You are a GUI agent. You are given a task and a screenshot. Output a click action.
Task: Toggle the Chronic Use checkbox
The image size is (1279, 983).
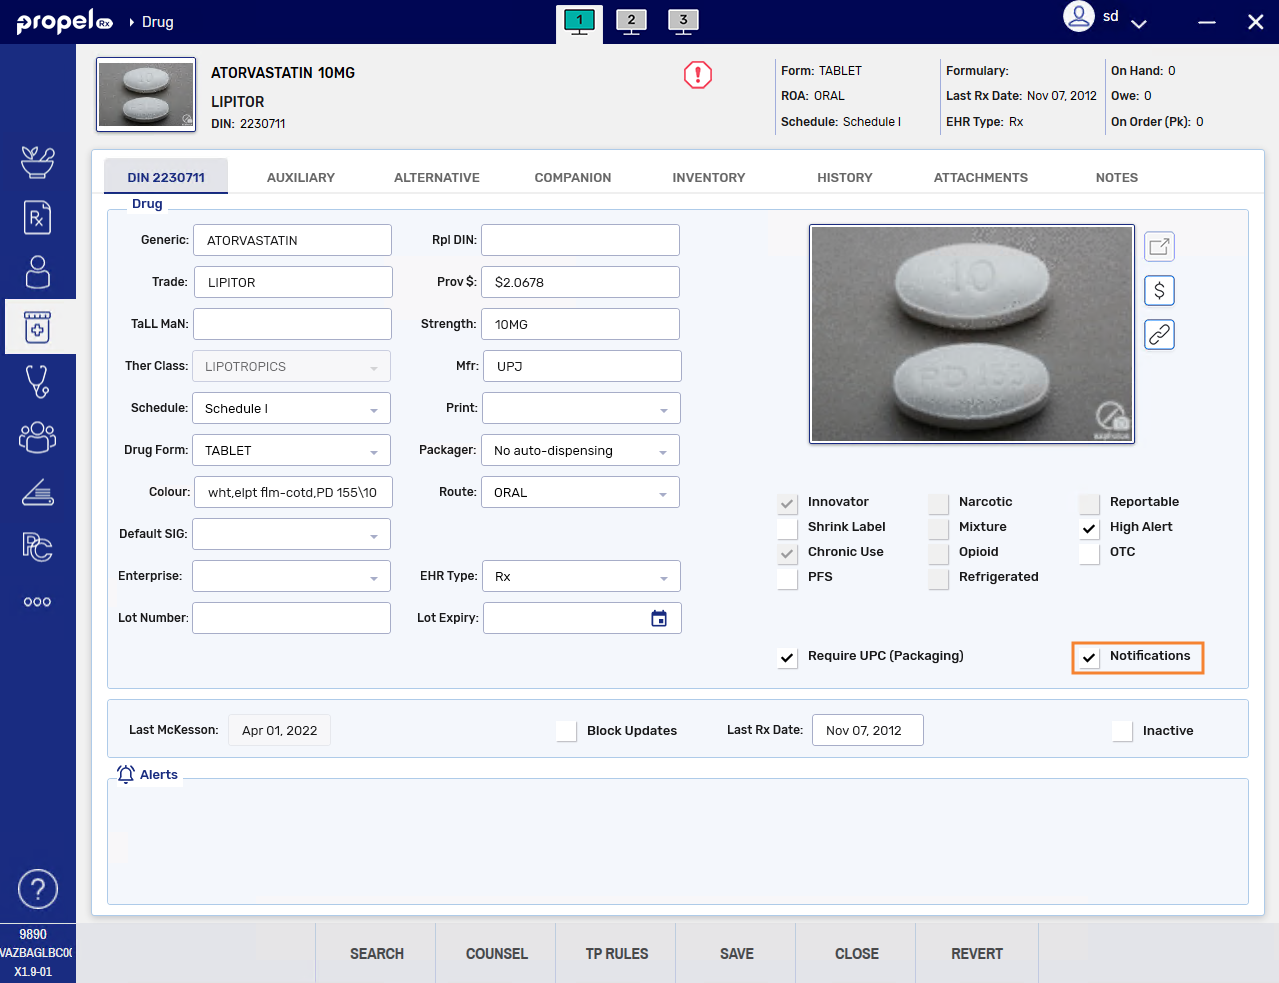[x=788, y=553]
